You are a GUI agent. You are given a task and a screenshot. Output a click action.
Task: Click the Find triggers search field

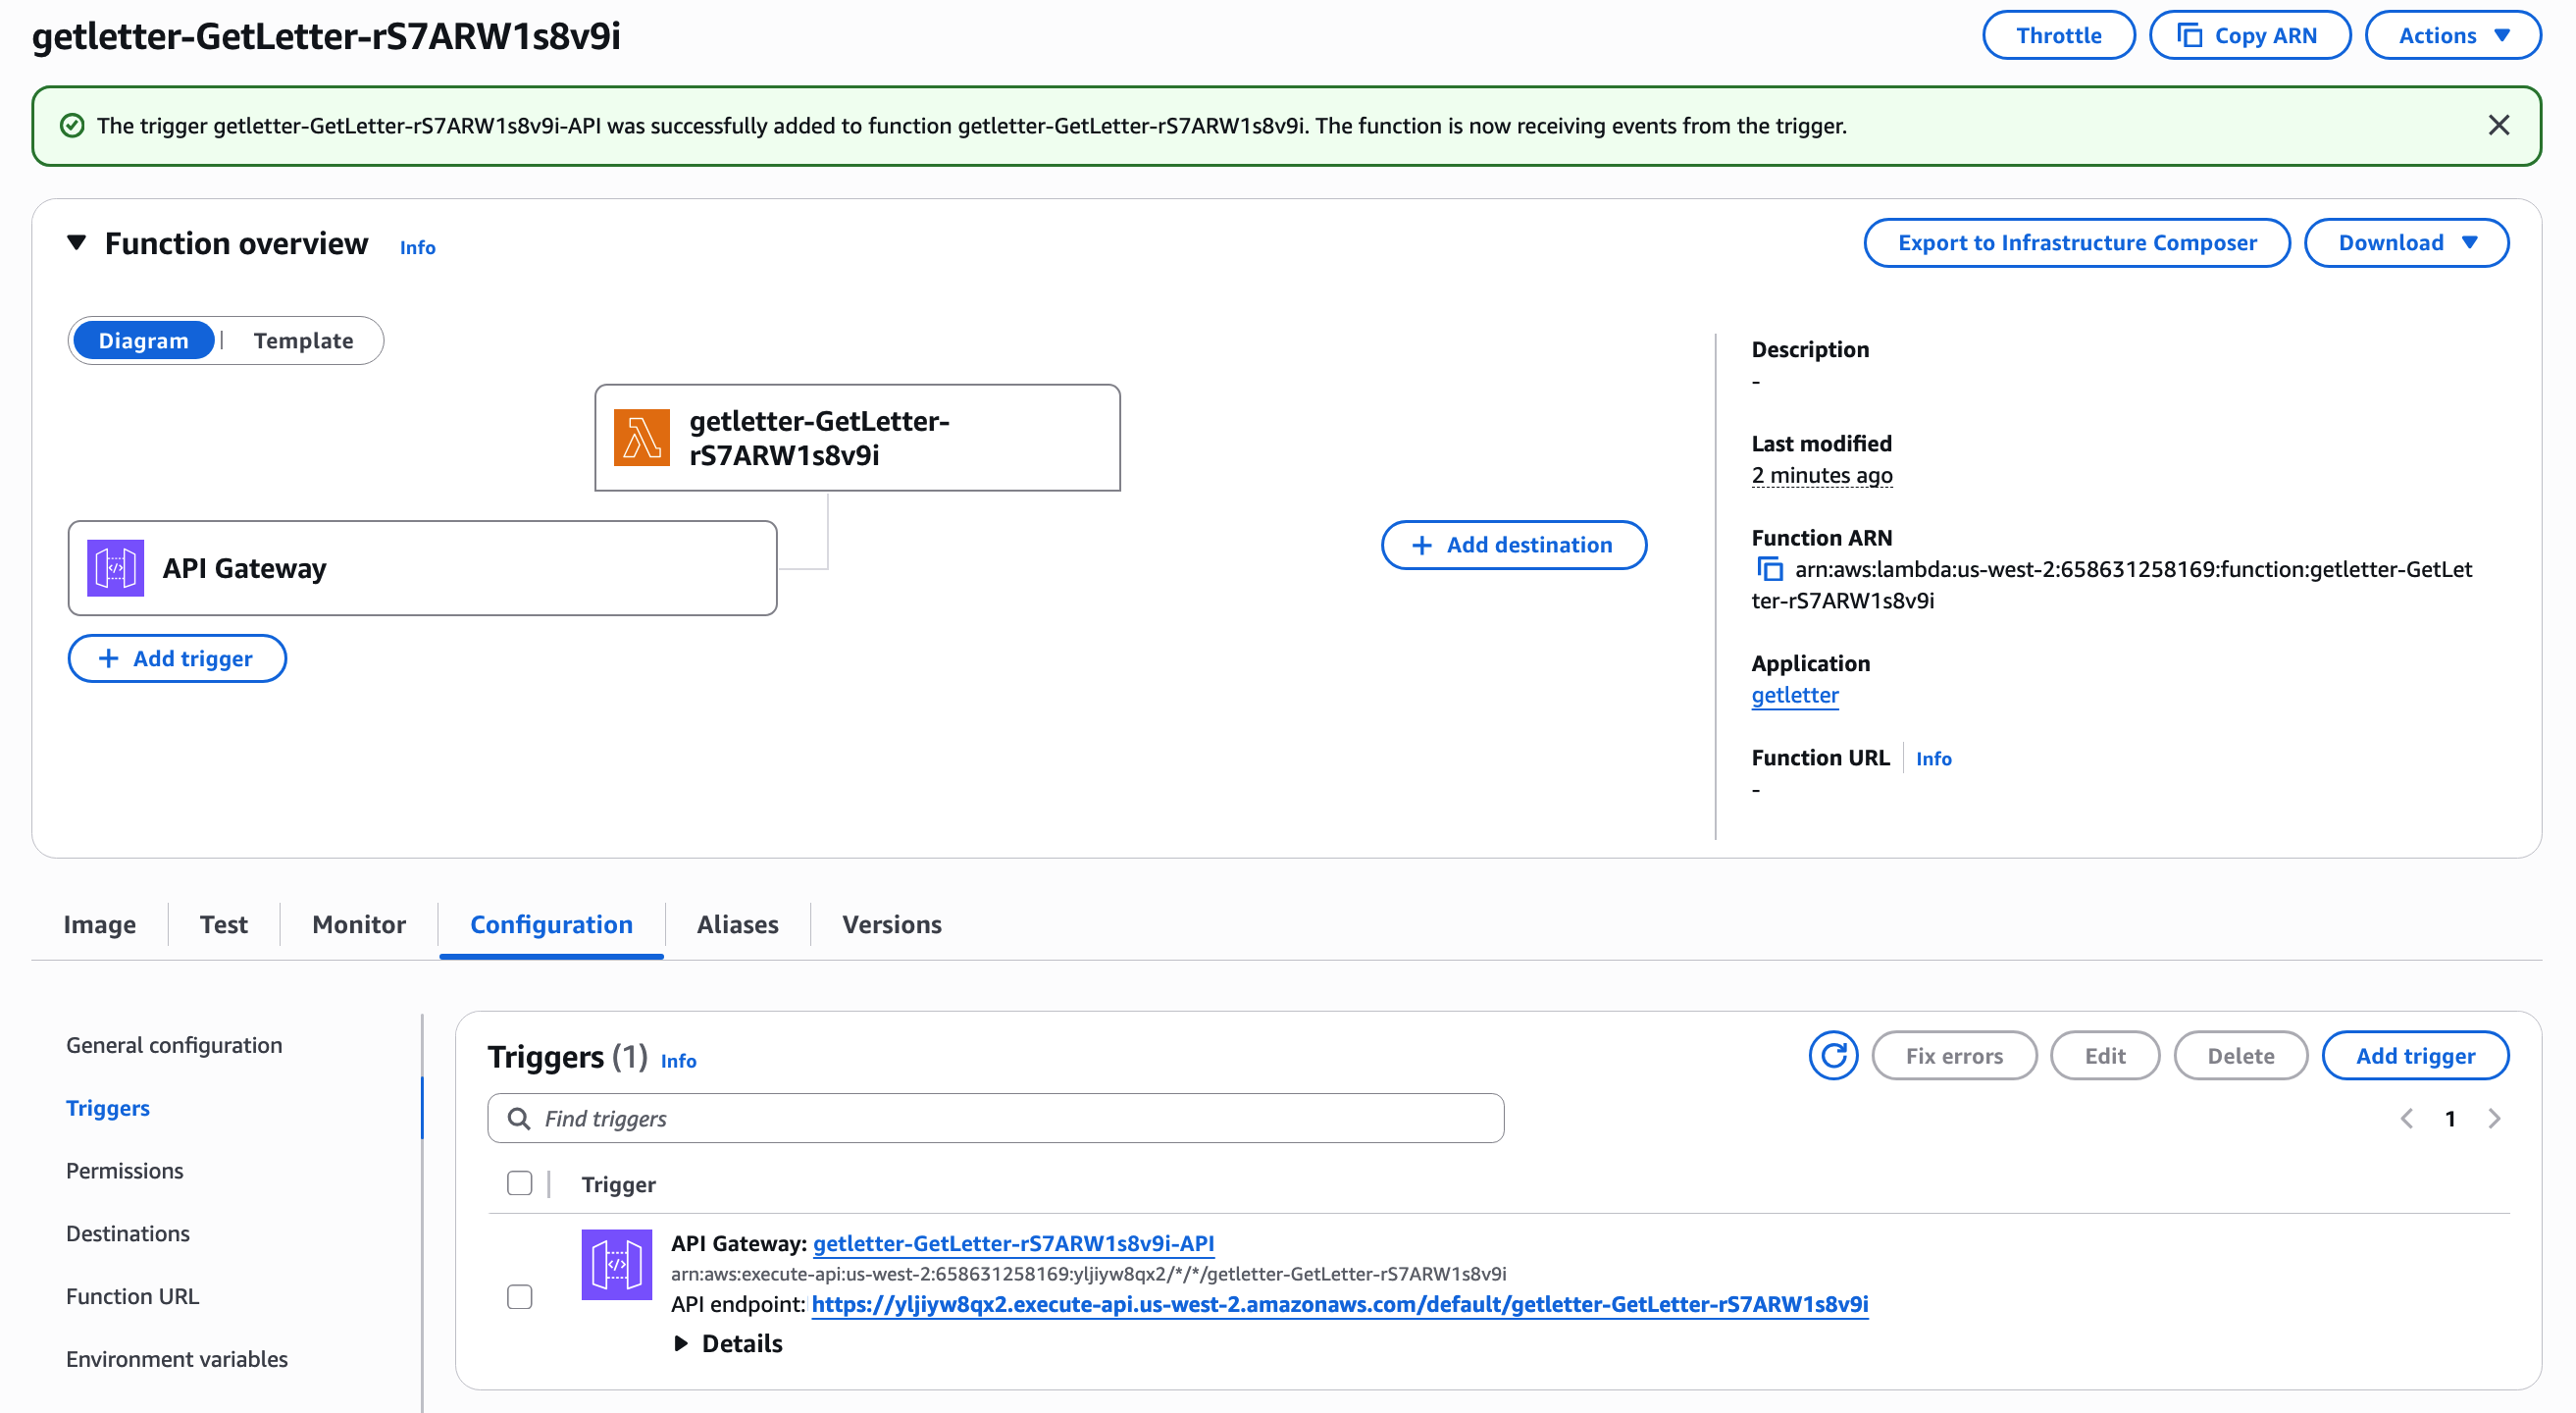coord(995,1118)
